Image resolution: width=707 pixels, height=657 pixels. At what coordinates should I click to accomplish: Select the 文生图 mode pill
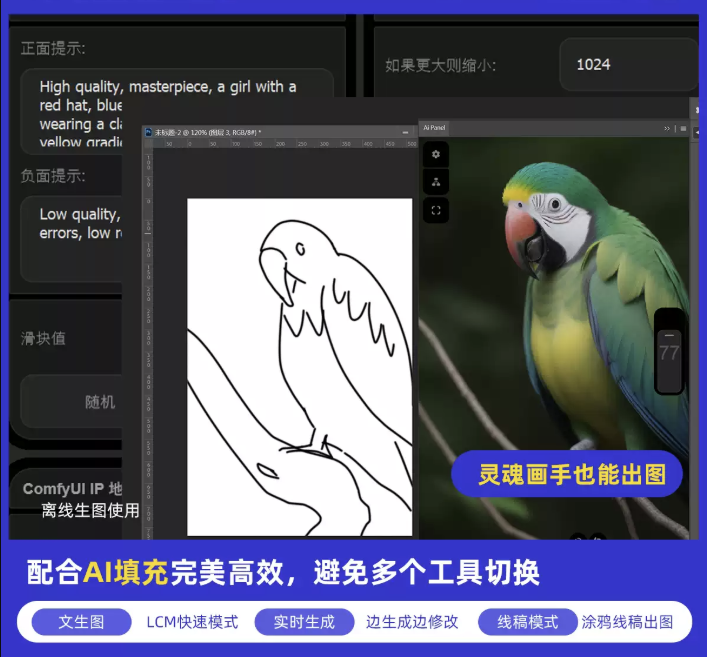(x=81, y=622)
